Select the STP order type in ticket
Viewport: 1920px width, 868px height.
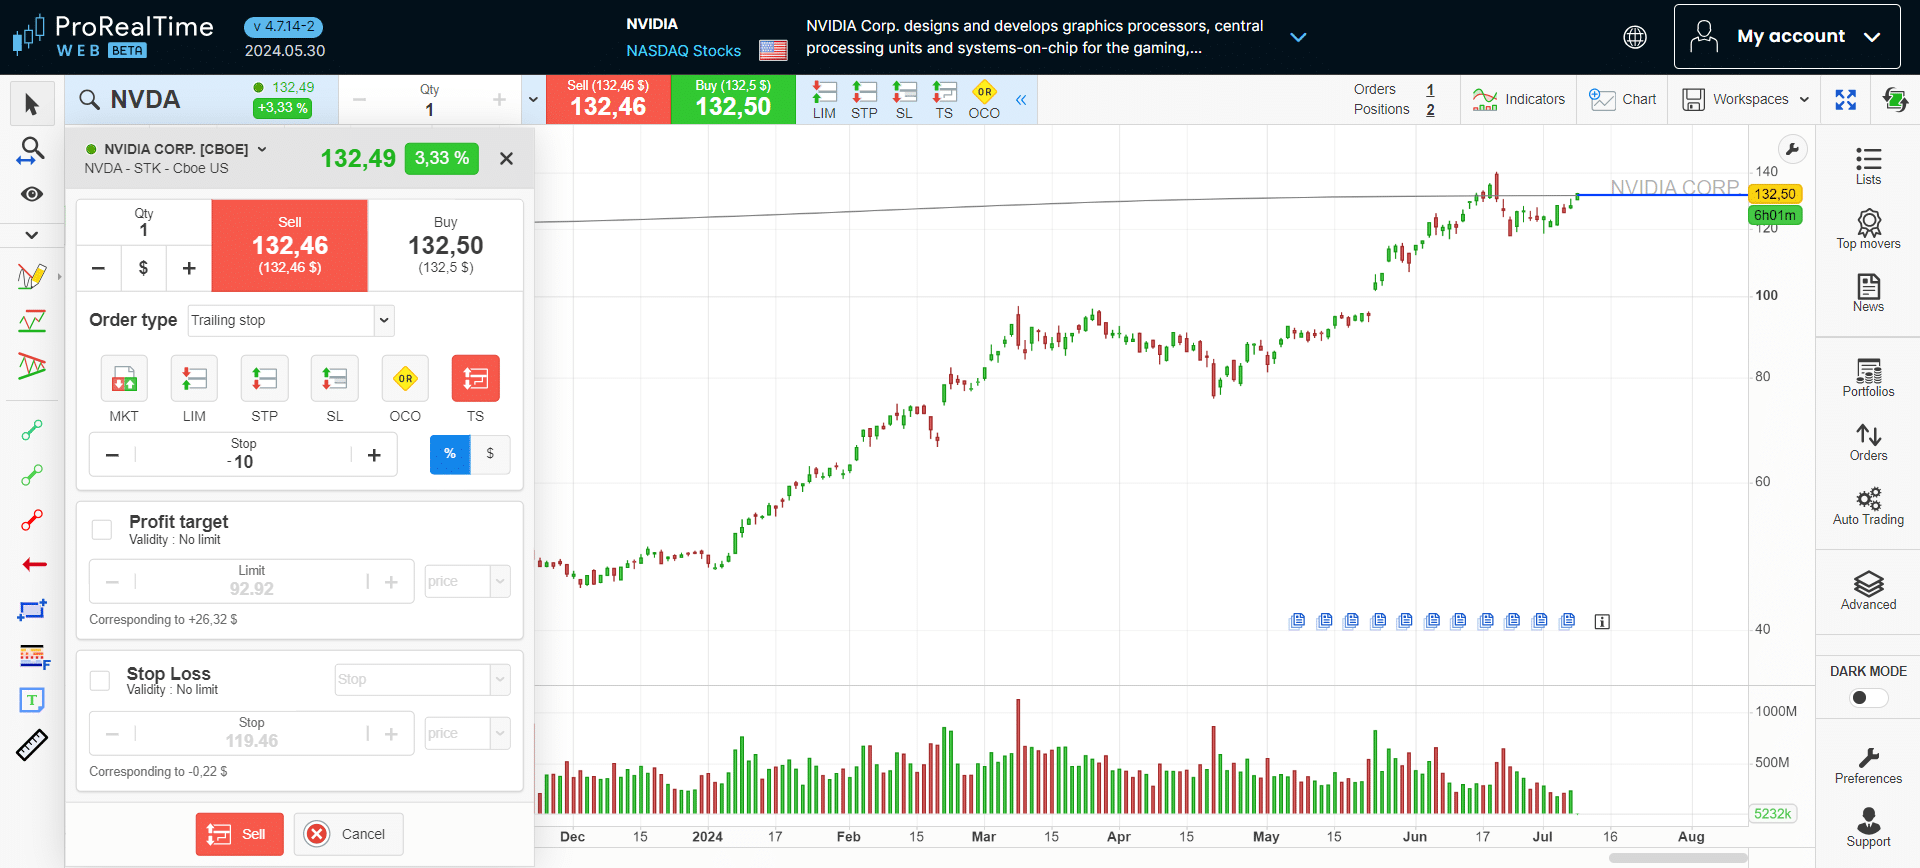[264, 379]
